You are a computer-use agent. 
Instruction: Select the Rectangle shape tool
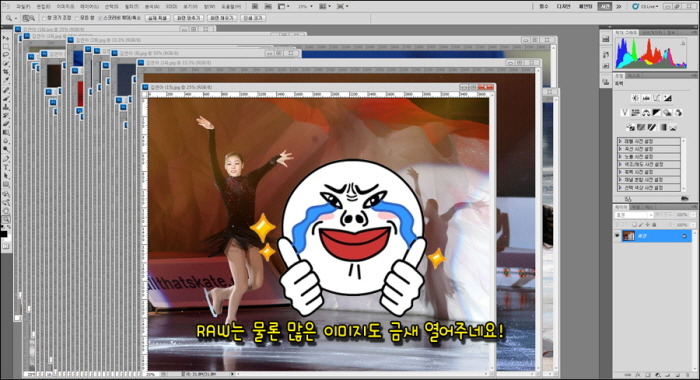(6, 184)
